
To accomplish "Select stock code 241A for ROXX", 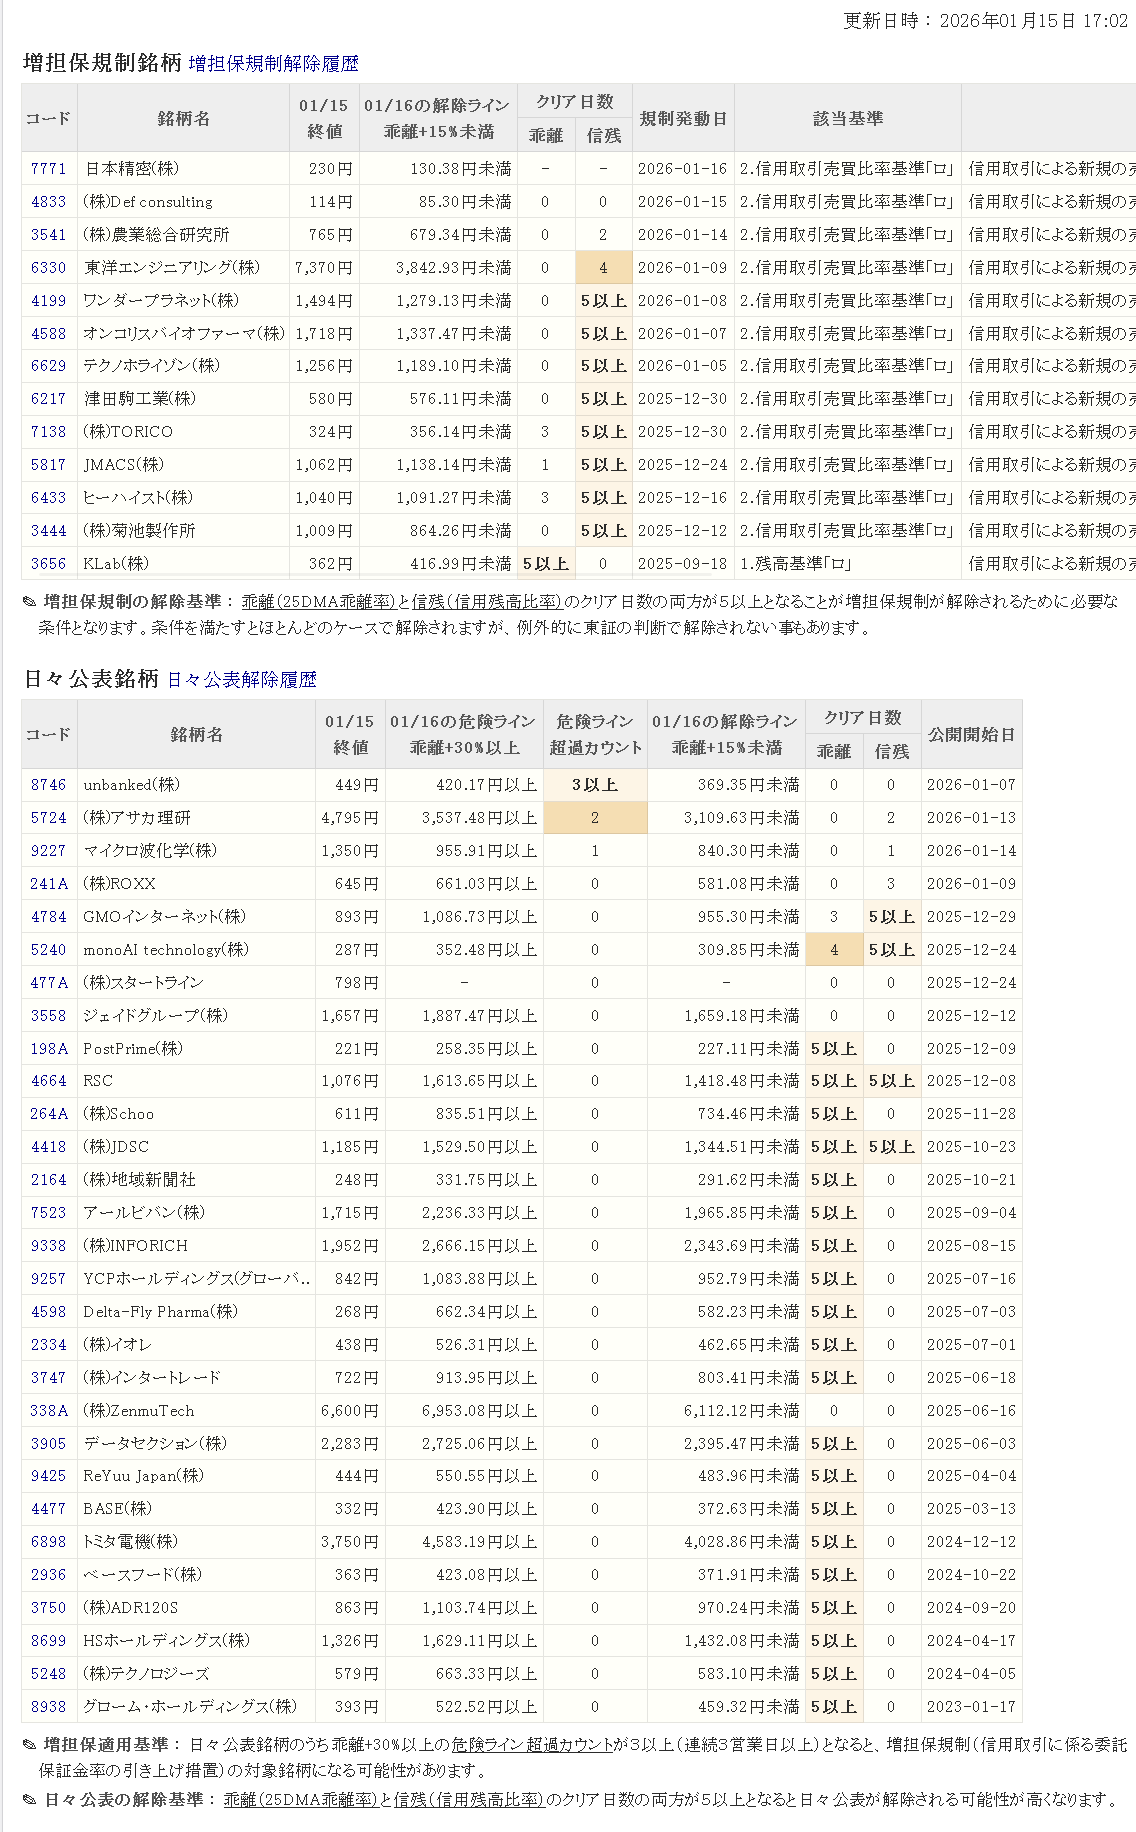I will [x=49, y=884].
